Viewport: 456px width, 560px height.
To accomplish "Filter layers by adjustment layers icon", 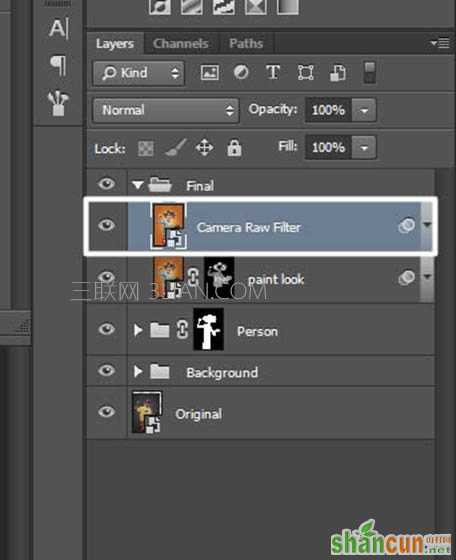I will tap(241, 72).
